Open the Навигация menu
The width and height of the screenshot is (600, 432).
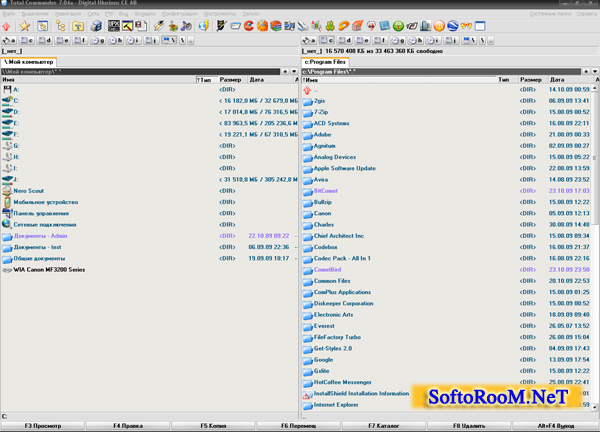point(68,14)
